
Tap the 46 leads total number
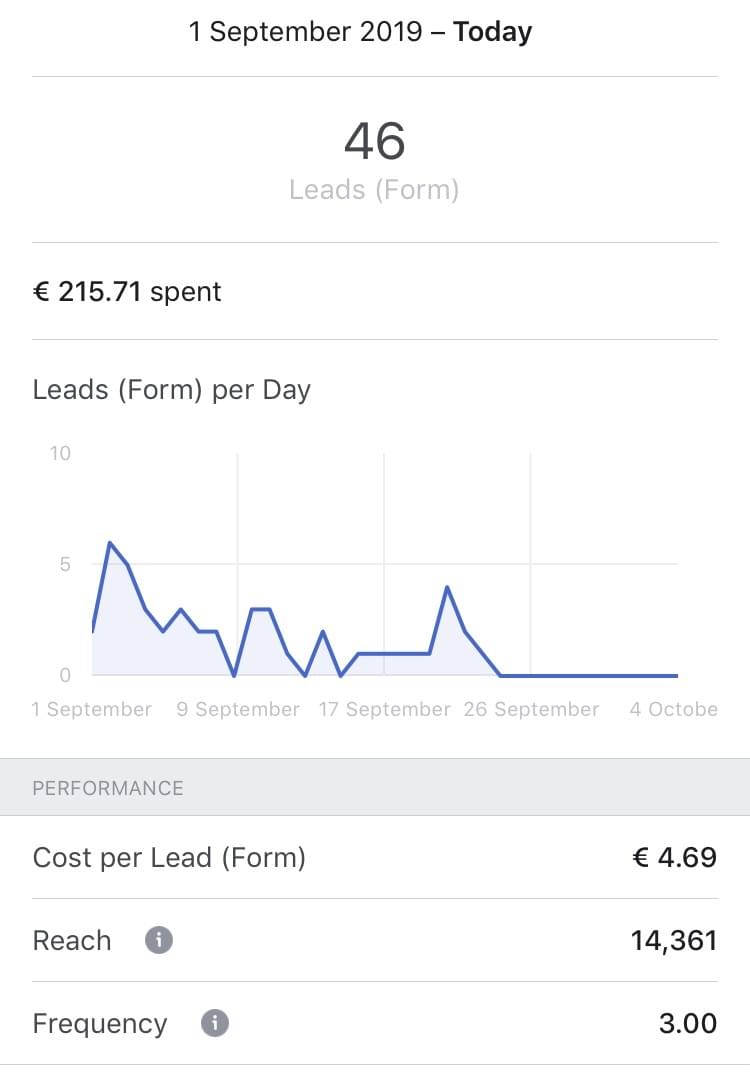(374, 141)
